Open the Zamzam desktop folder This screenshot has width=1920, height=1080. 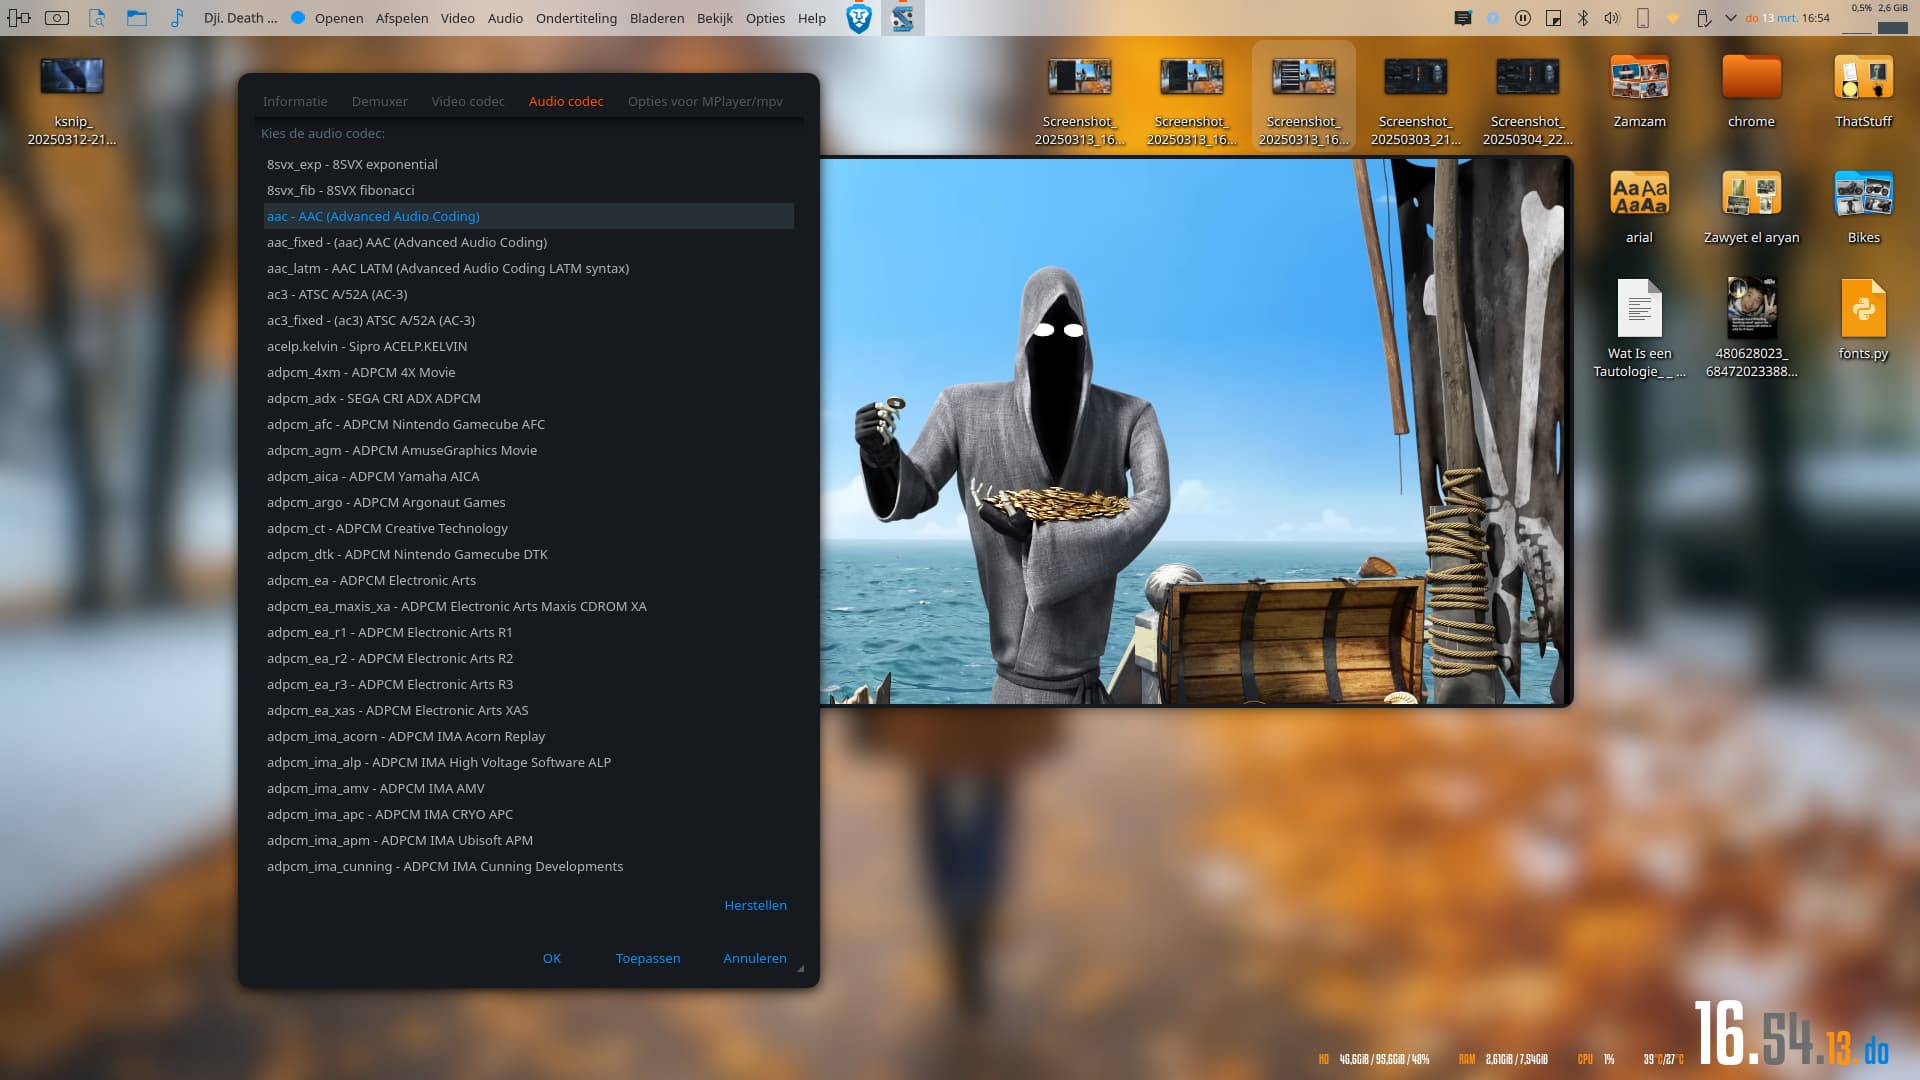tap(1639, 92)
